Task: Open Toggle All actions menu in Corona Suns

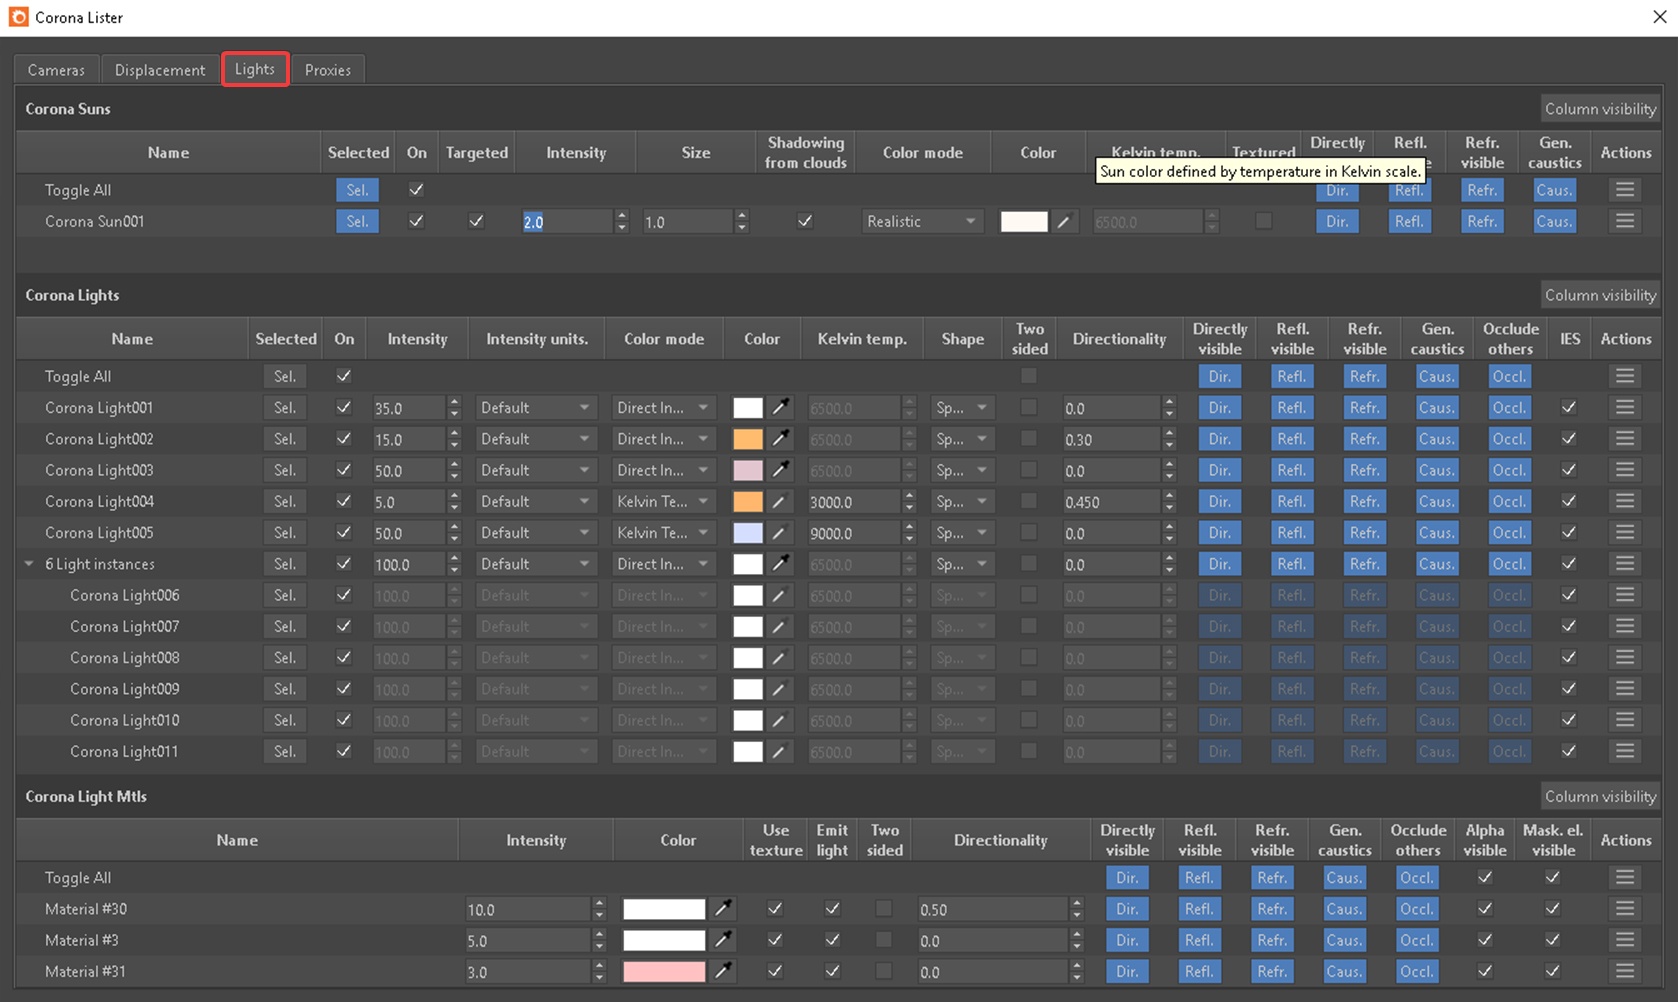Action: coord(1625,190)
